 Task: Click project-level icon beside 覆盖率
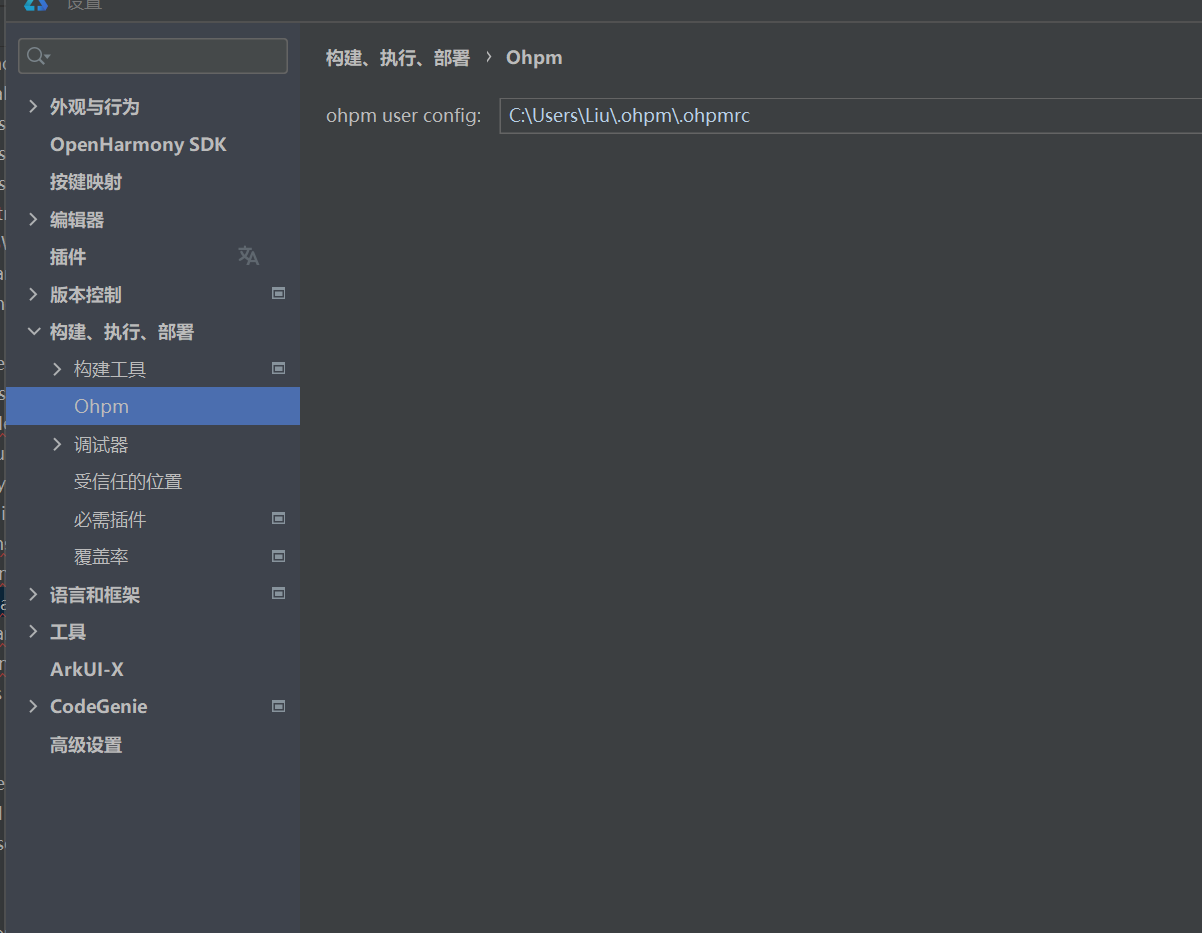pos(279,556)
